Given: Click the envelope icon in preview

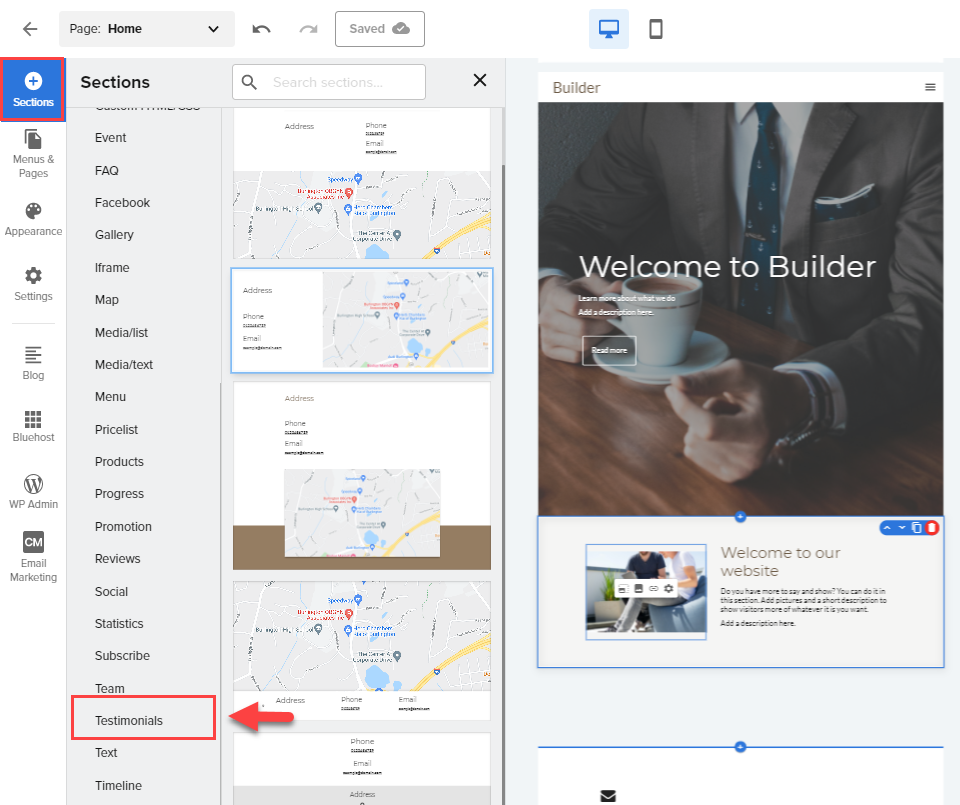Looking at the screenshot, I should pos(608,796).
